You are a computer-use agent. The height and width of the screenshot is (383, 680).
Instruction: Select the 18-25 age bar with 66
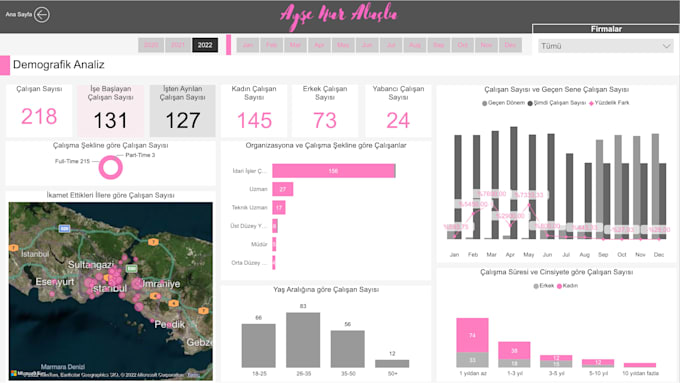tap(258, 346)
